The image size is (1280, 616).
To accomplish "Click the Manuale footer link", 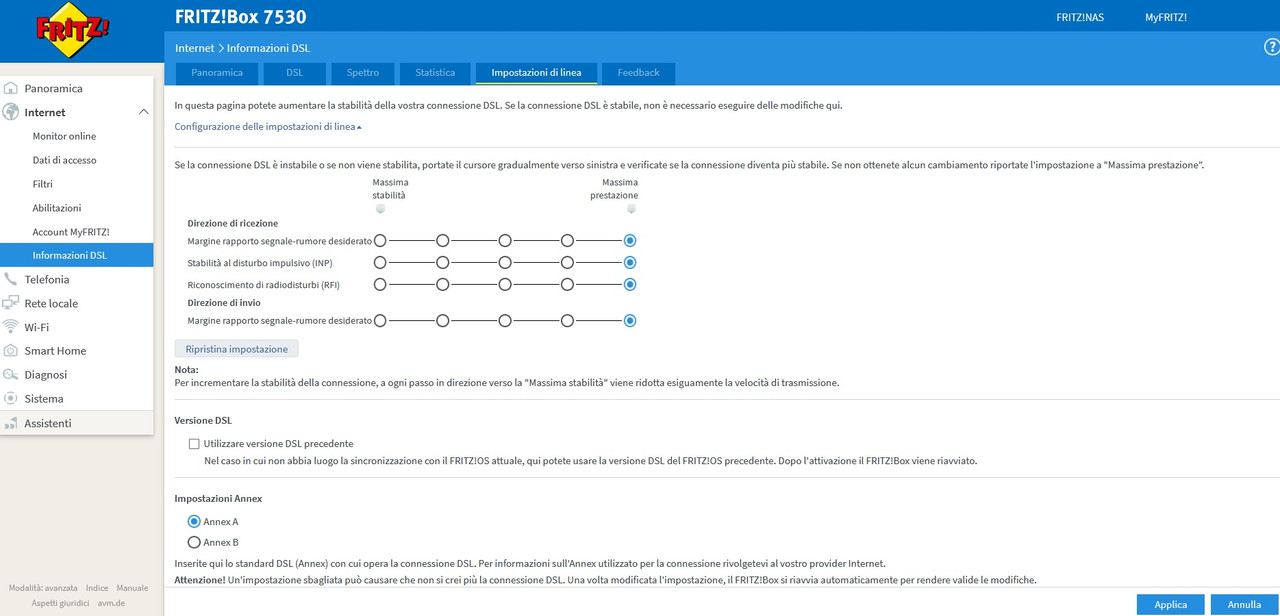I will tap(132, 588).
